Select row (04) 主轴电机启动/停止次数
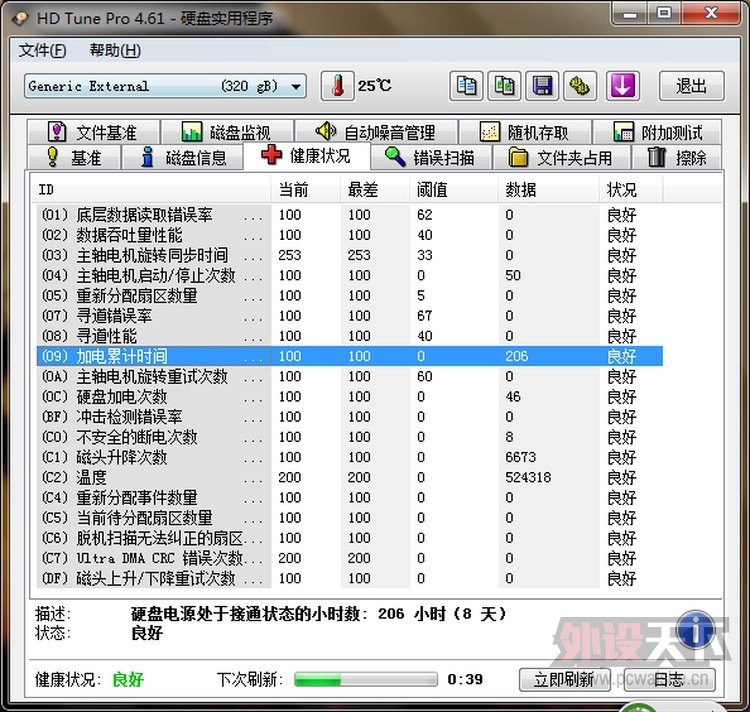Viewport: 750px width, 712px height. click(350, 275)
